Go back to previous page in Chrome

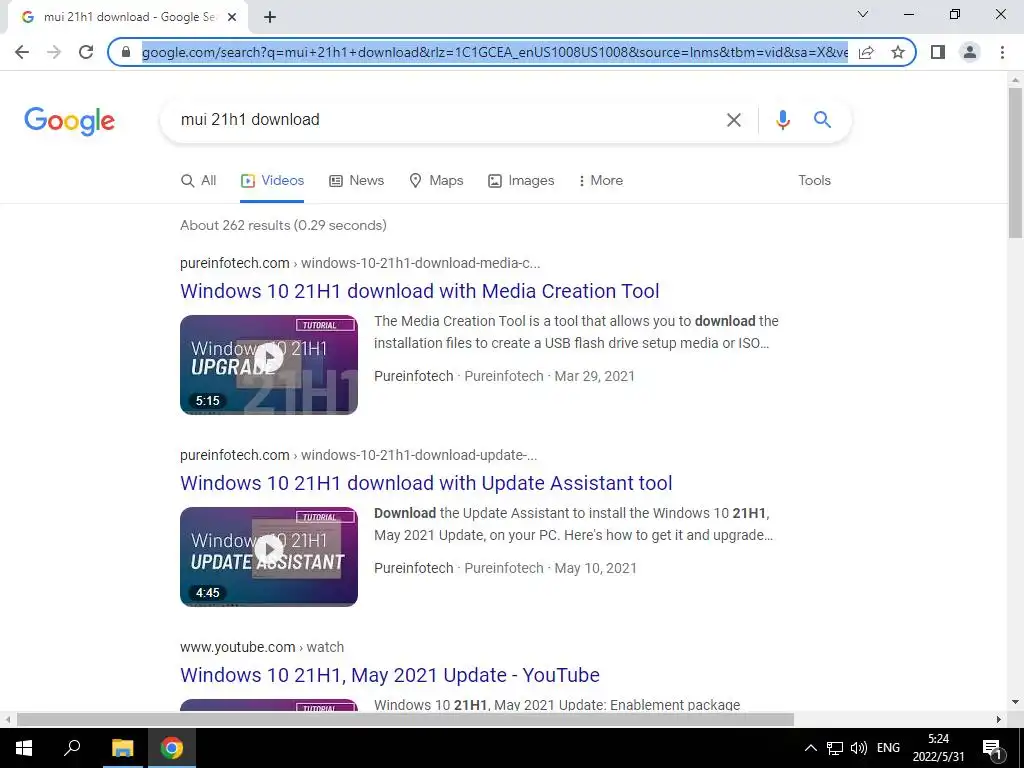click(22, 52)
